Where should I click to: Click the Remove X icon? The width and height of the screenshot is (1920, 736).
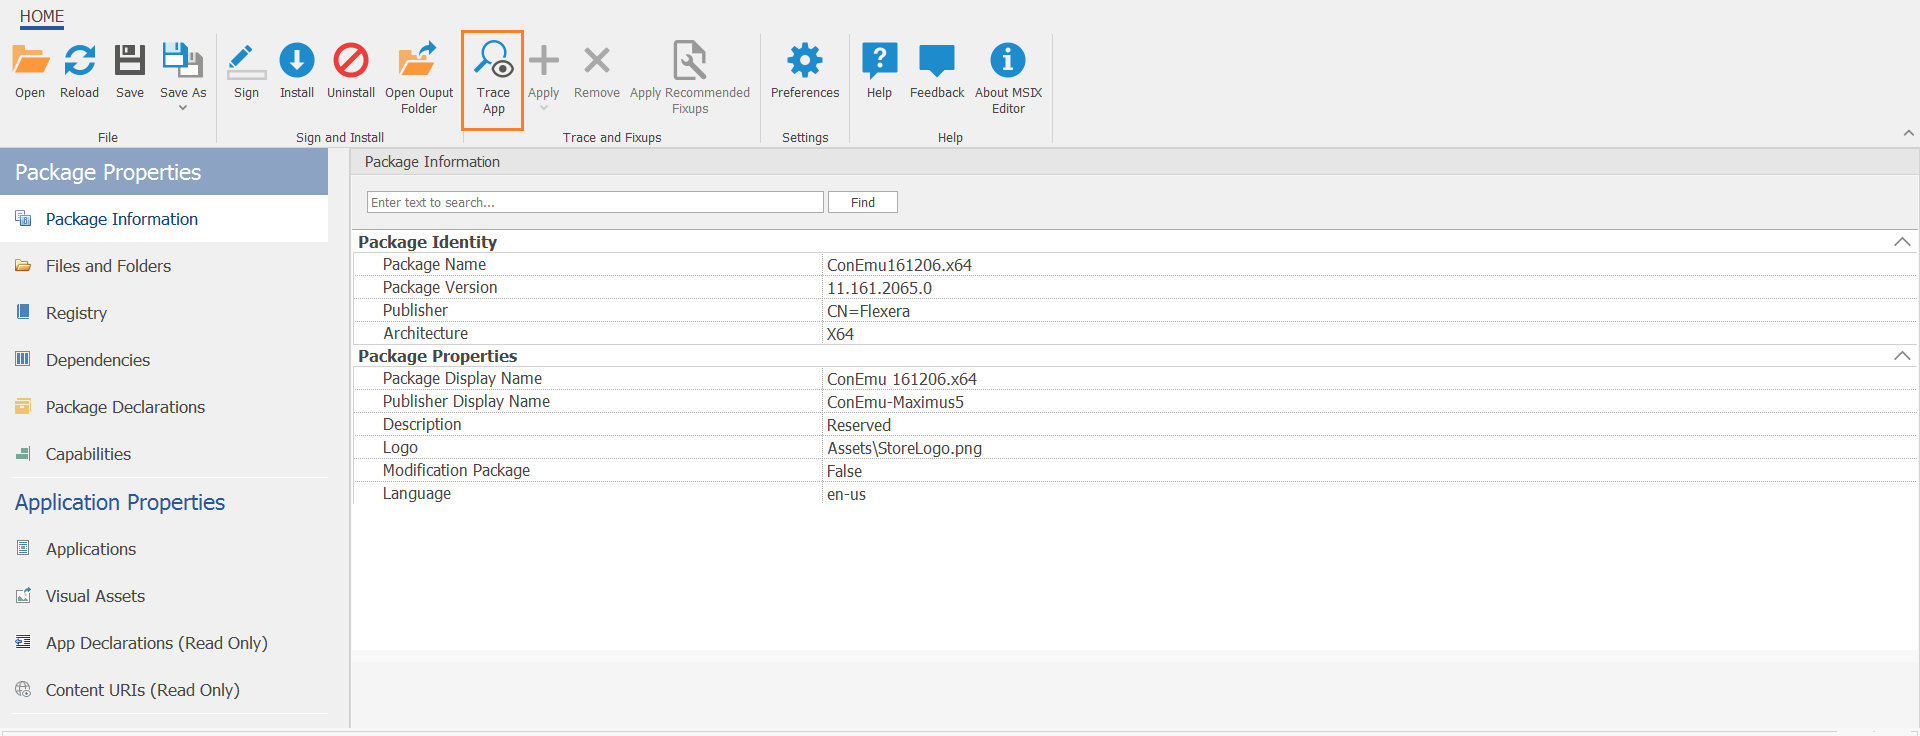597,60
